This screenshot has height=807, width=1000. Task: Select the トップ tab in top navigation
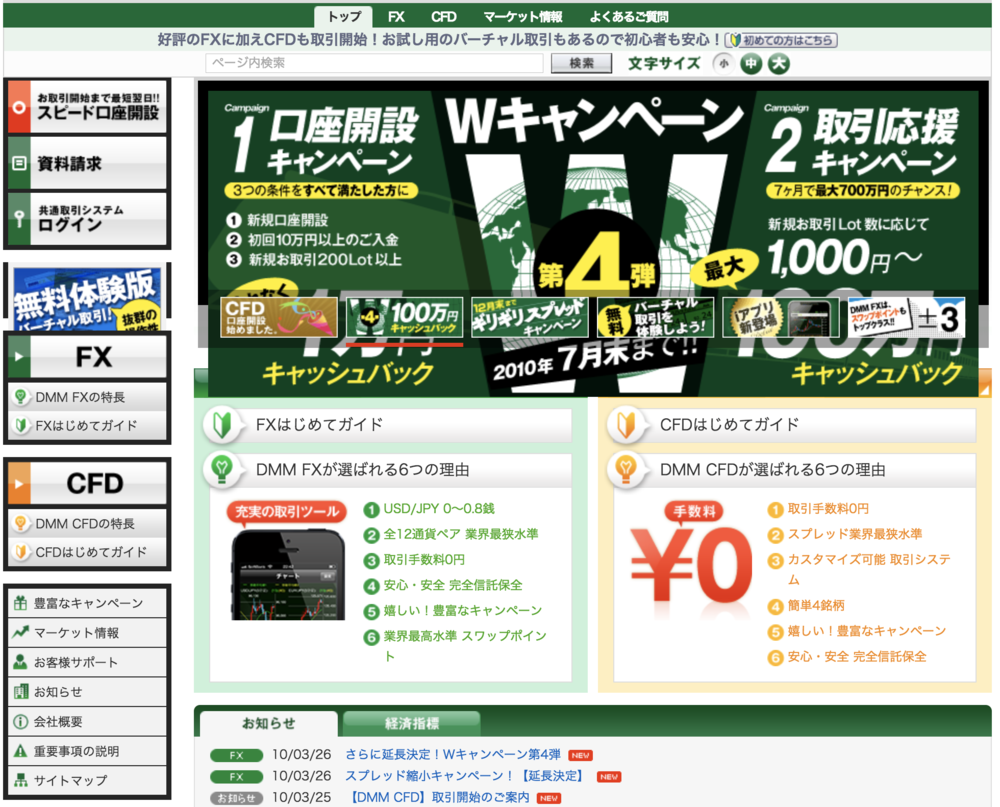coord(344,17)
